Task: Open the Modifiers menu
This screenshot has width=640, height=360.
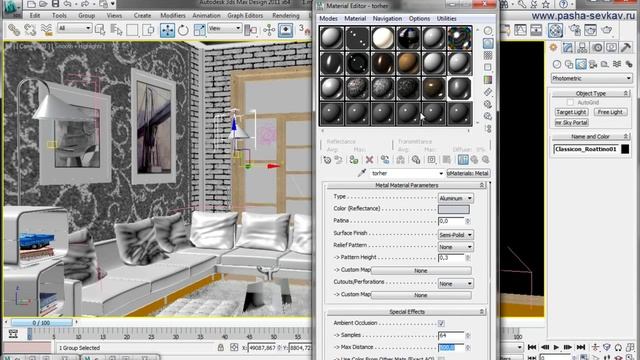Action: 173,16
